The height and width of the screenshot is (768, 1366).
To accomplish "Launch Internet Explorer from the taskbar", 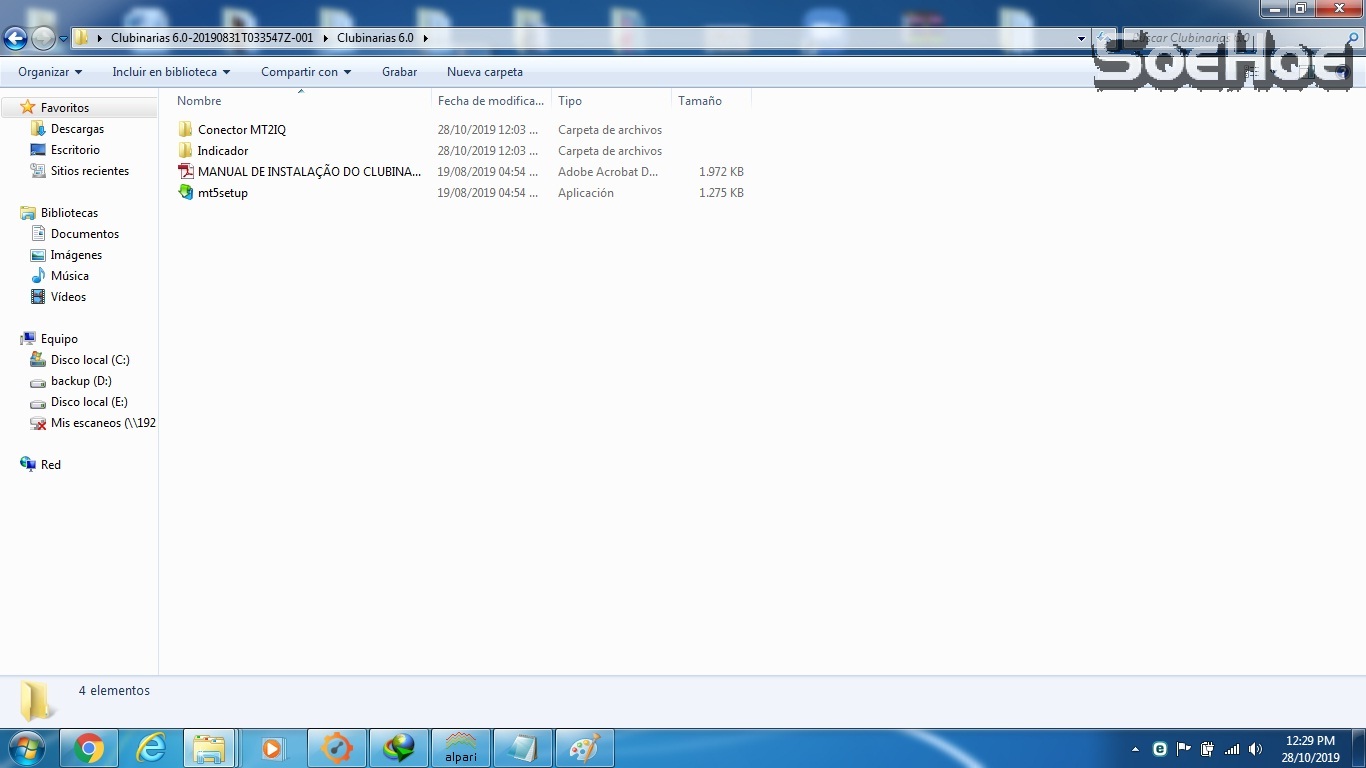I will [x=151, y=748].
